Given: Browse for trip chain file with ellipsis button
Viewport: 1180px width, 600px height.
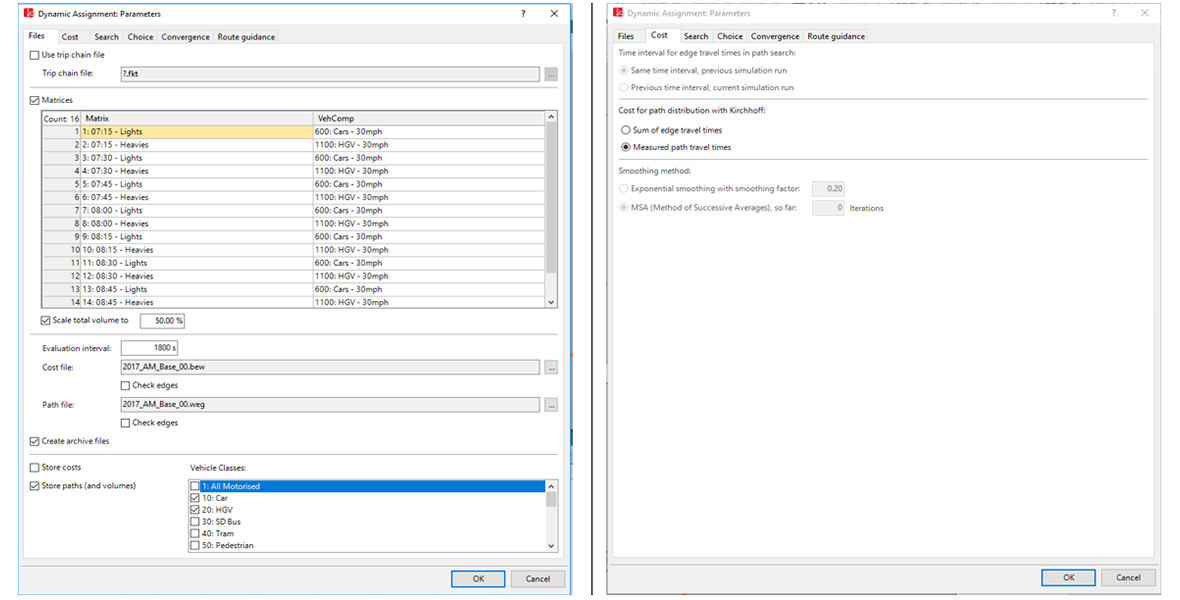Looking at the screenshot, I should tap(551, 74).
